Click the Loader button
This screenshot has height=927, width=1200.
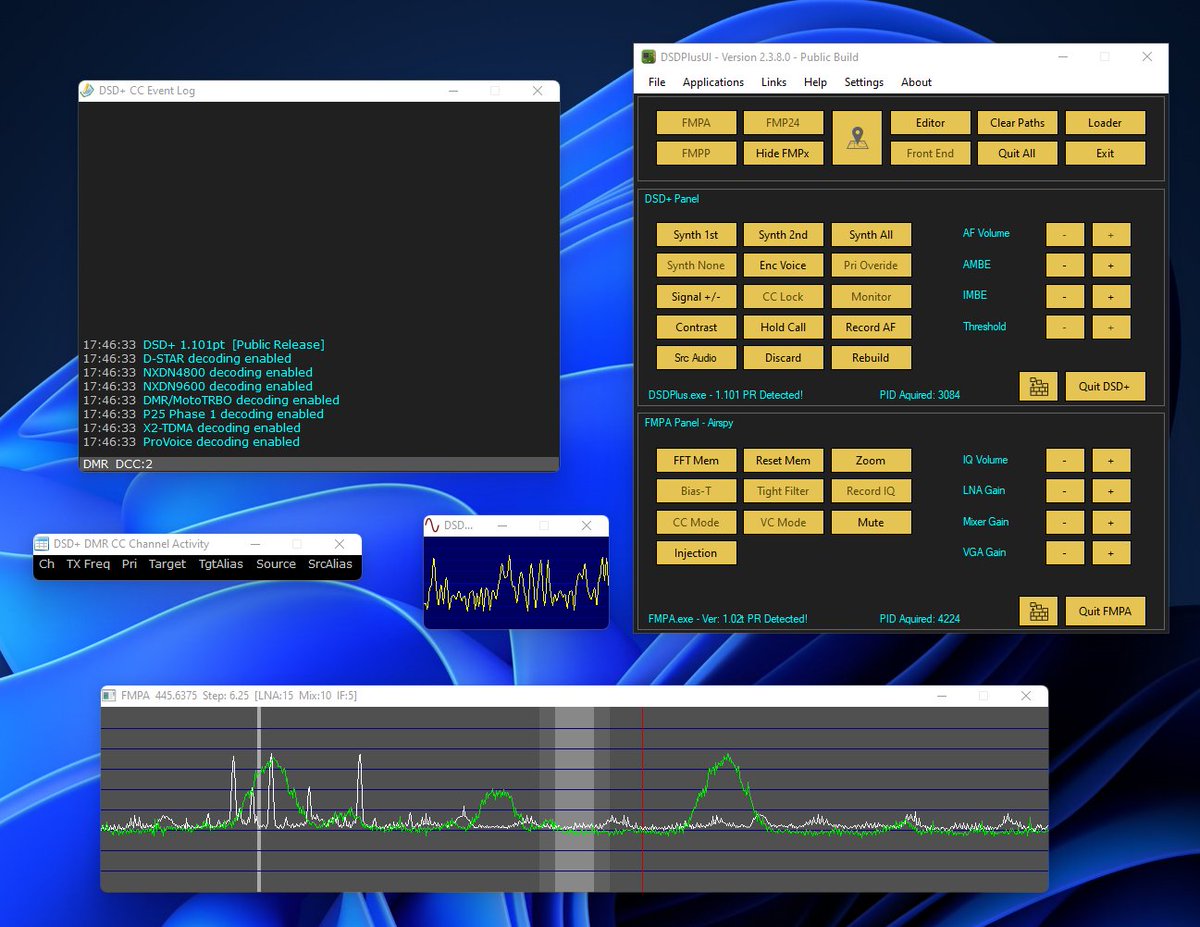click(1105, 123)
